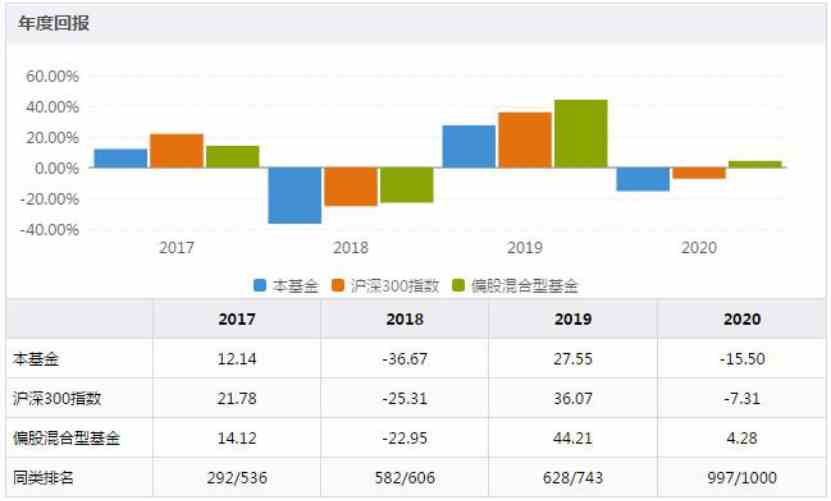Image resolution: width=831 pixels, height=501 pixels.
Task: Toggle the 本基金 legend blue swatch
Action: tap(260, 285)
